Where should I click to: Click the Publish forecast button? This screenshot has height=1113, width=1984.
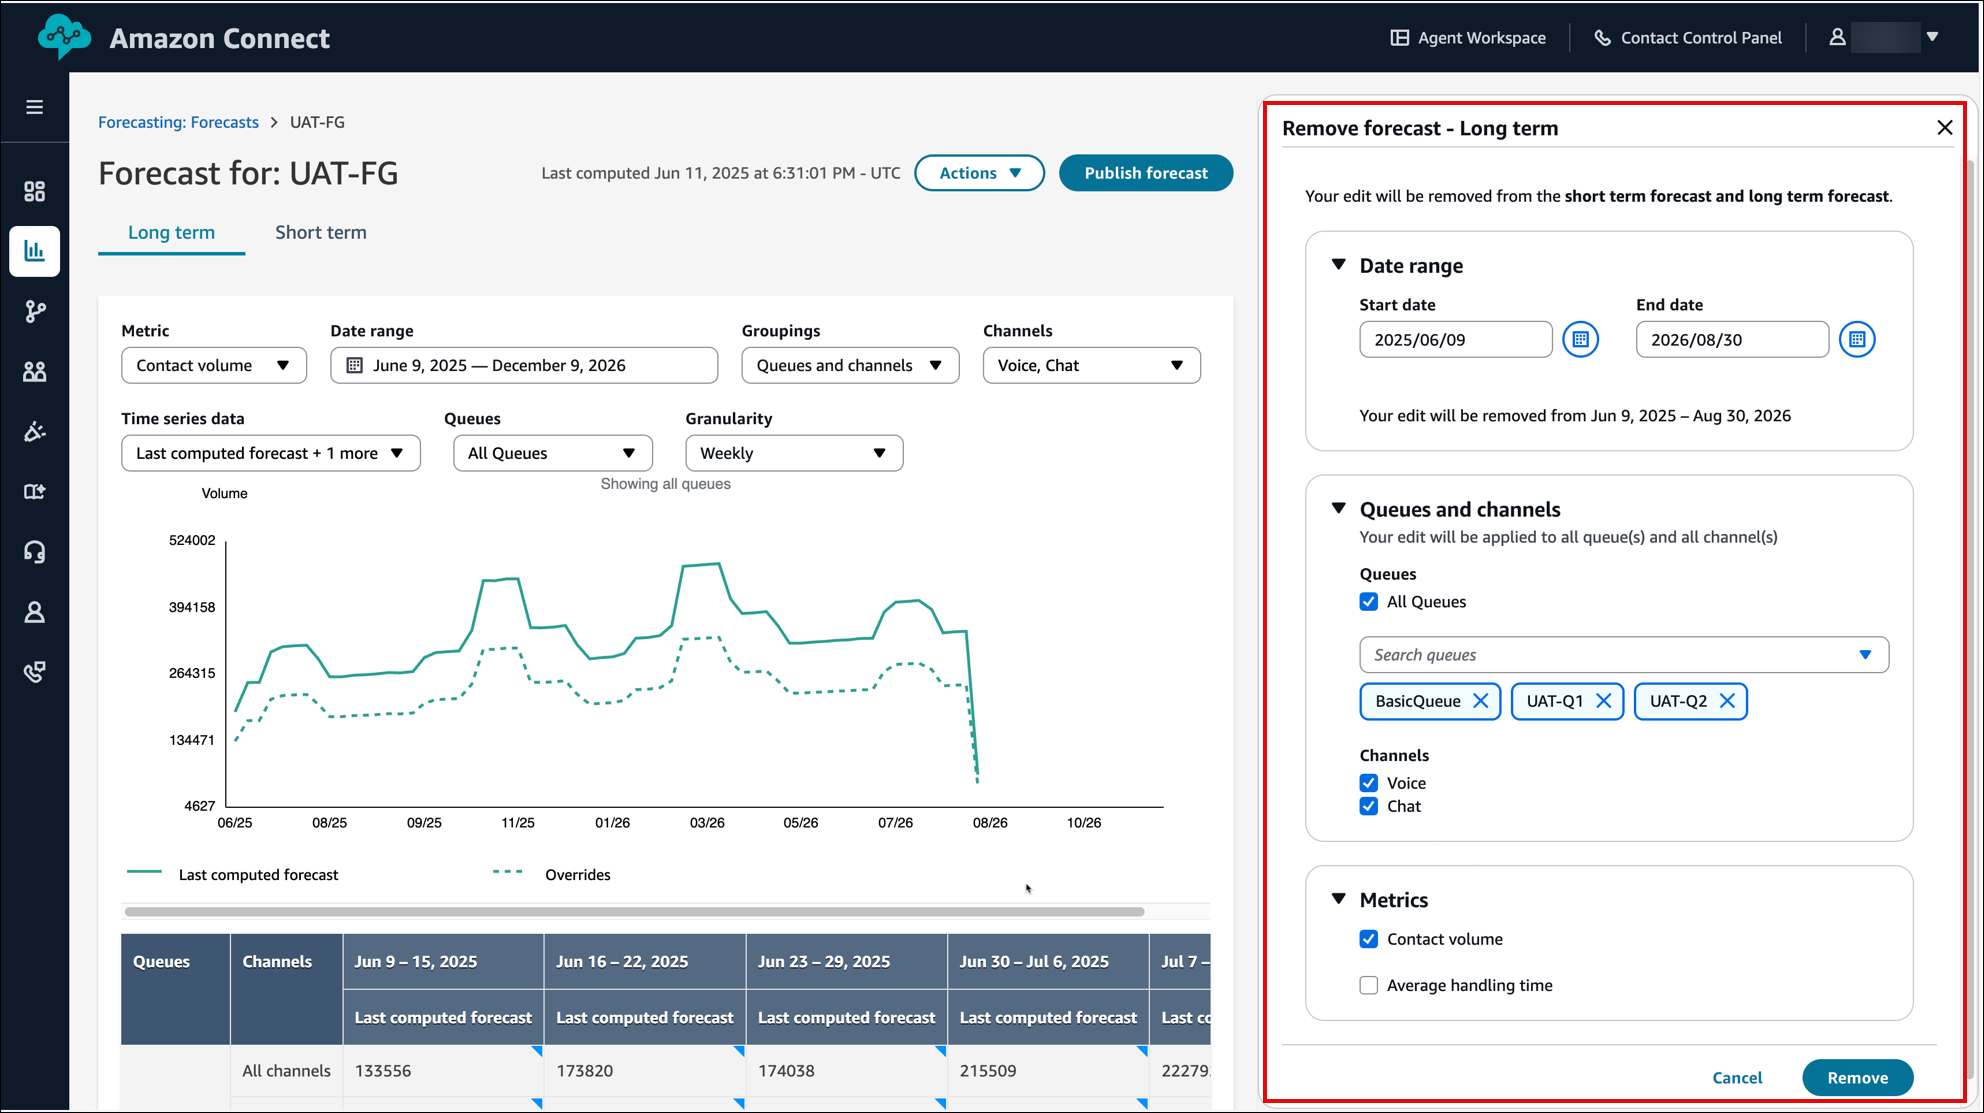(1145, 173)
